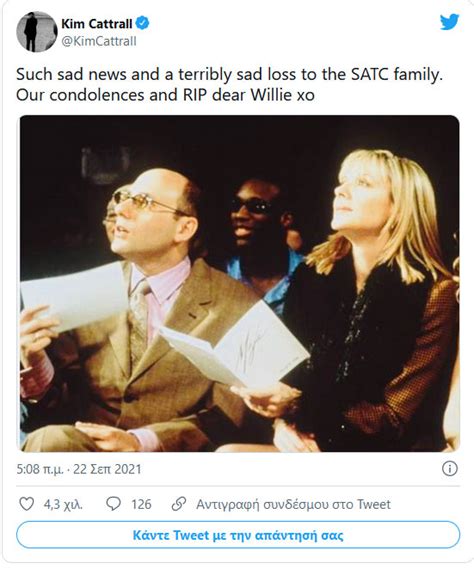Open Kim Cattrall's profile avatar
This screenshot has height=569, width=474.
pyautogui.click(x=37, y=32)
